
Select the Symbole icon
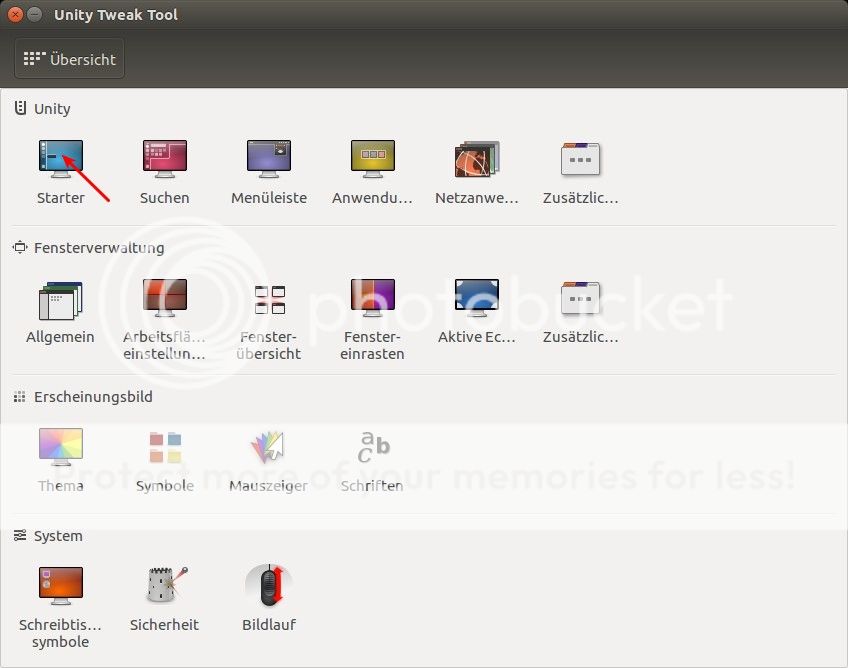click(x=164, y=448)
